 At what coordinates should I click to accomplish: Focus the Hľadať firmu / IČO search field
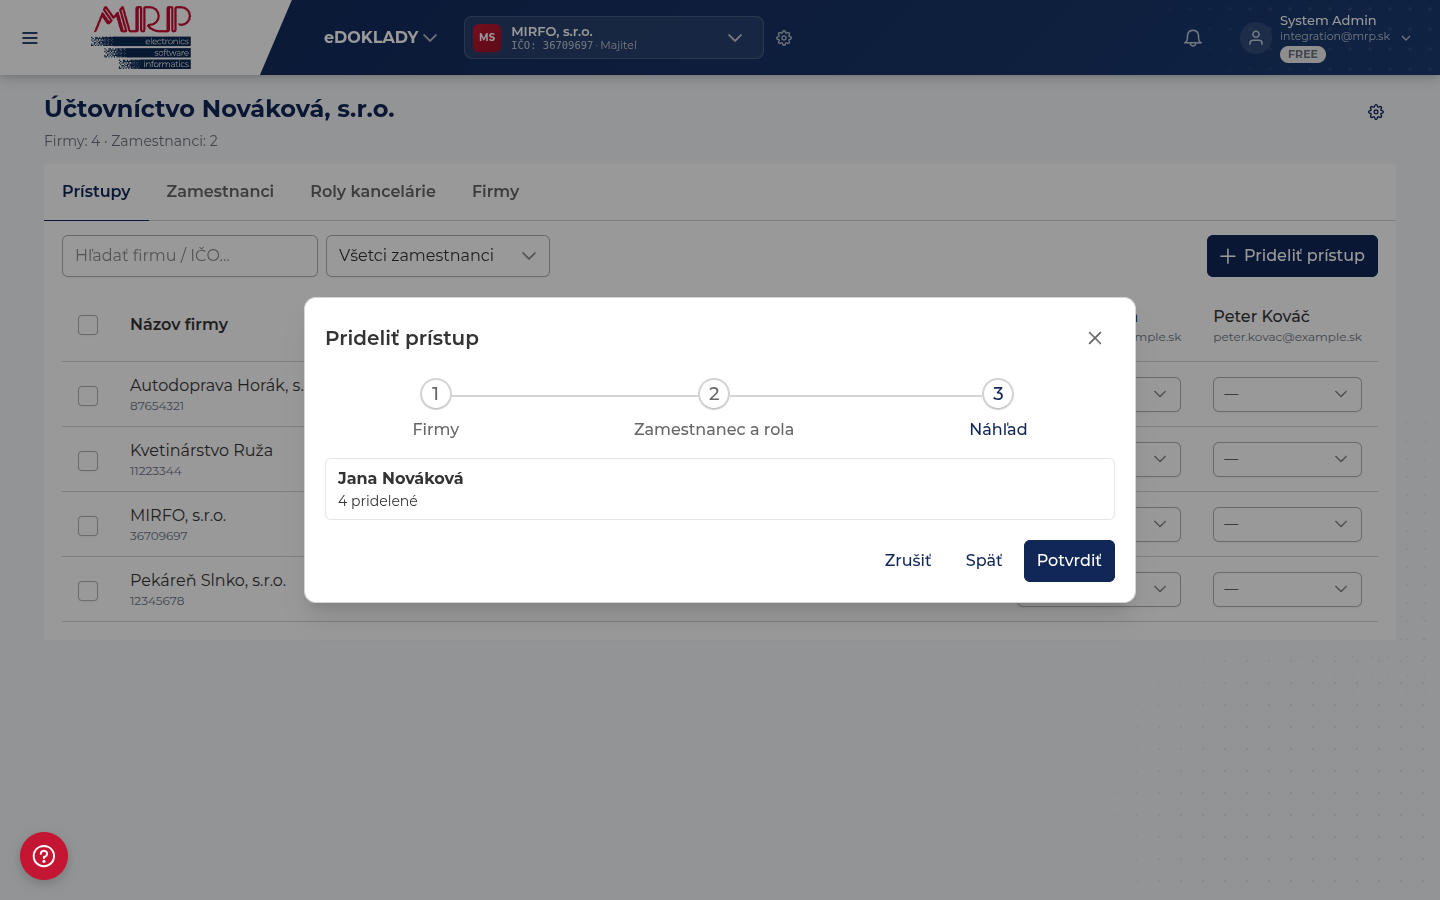coord(190,256)
